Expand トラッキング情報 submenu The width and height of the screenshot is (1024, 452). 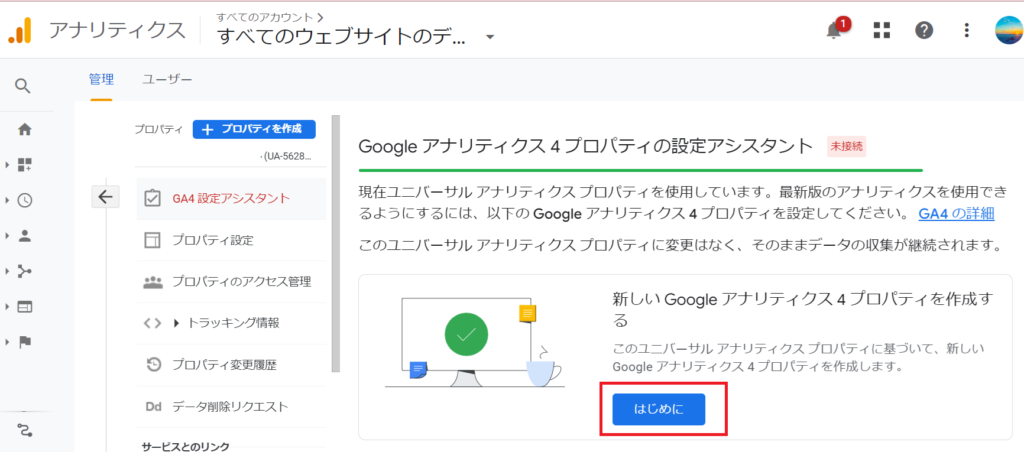pyautogui.click(x=177, y=323)
